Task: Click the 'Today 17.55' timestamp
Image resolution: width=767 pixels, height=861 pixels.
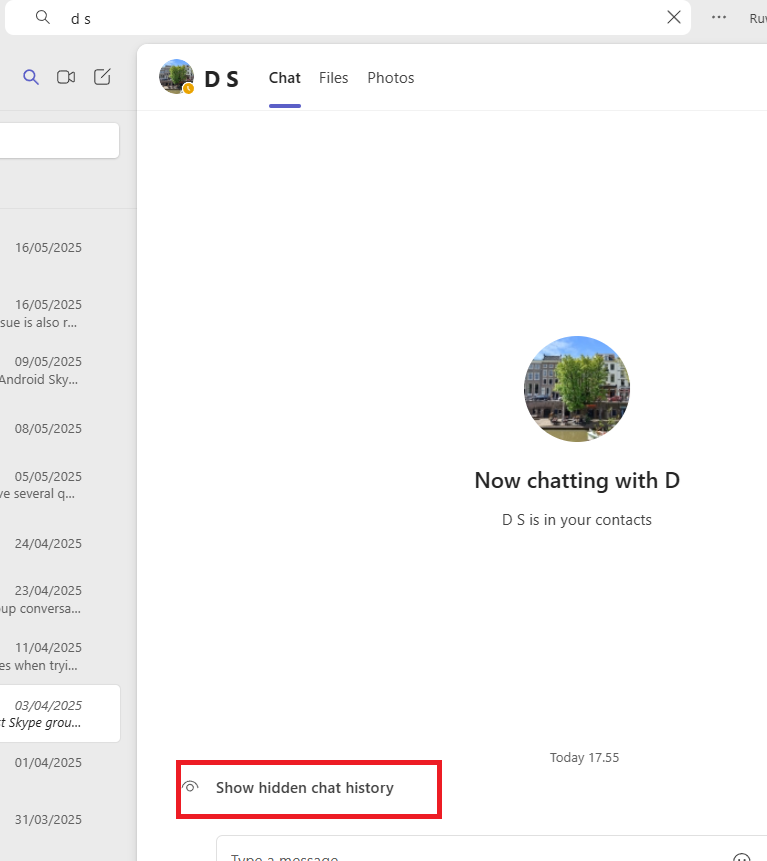Action: coord(584,758)
